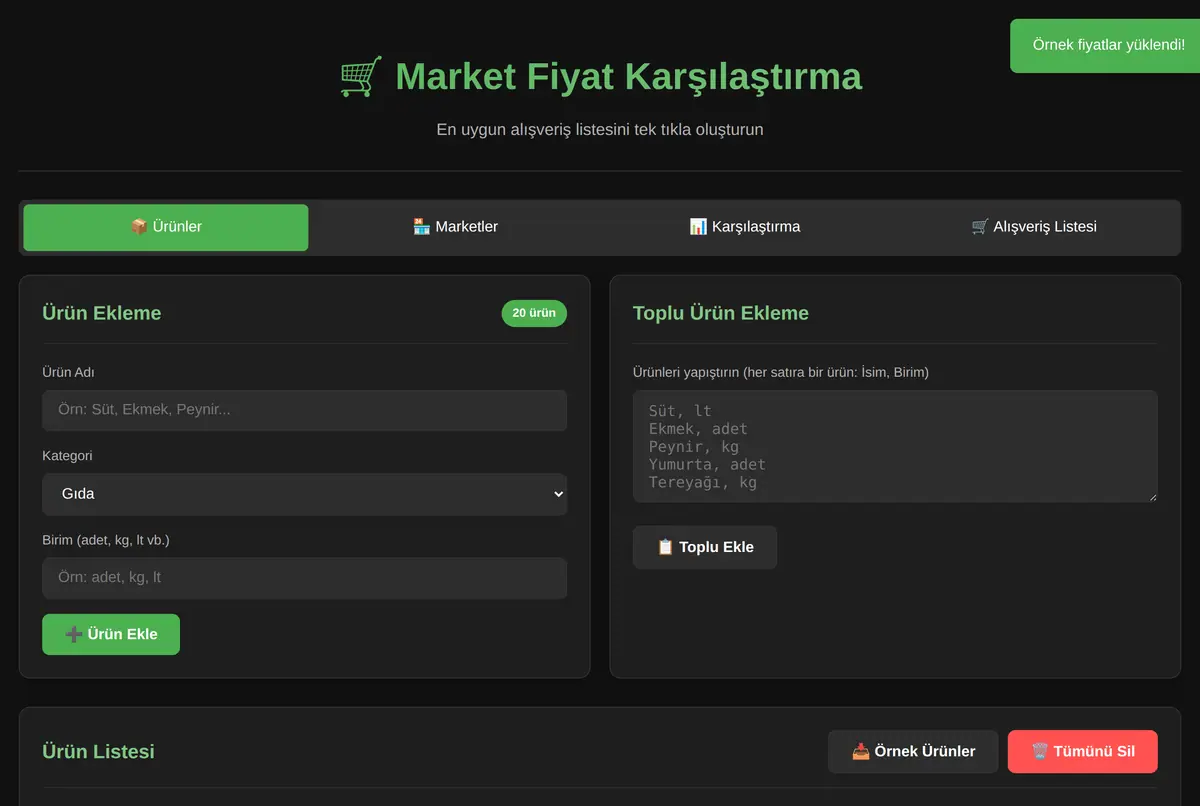The image size is (1200, 806).
Task: Focus the Birim input field
Action: [304, 578]
